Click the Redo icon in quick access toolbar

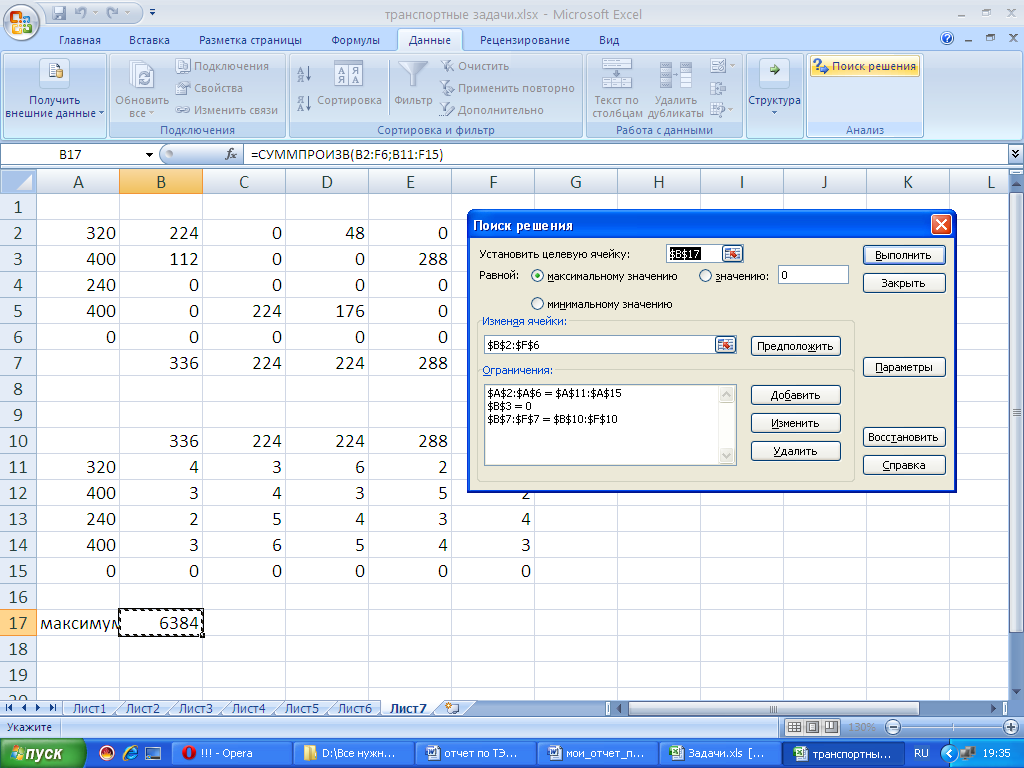click(x=112, y=12)
